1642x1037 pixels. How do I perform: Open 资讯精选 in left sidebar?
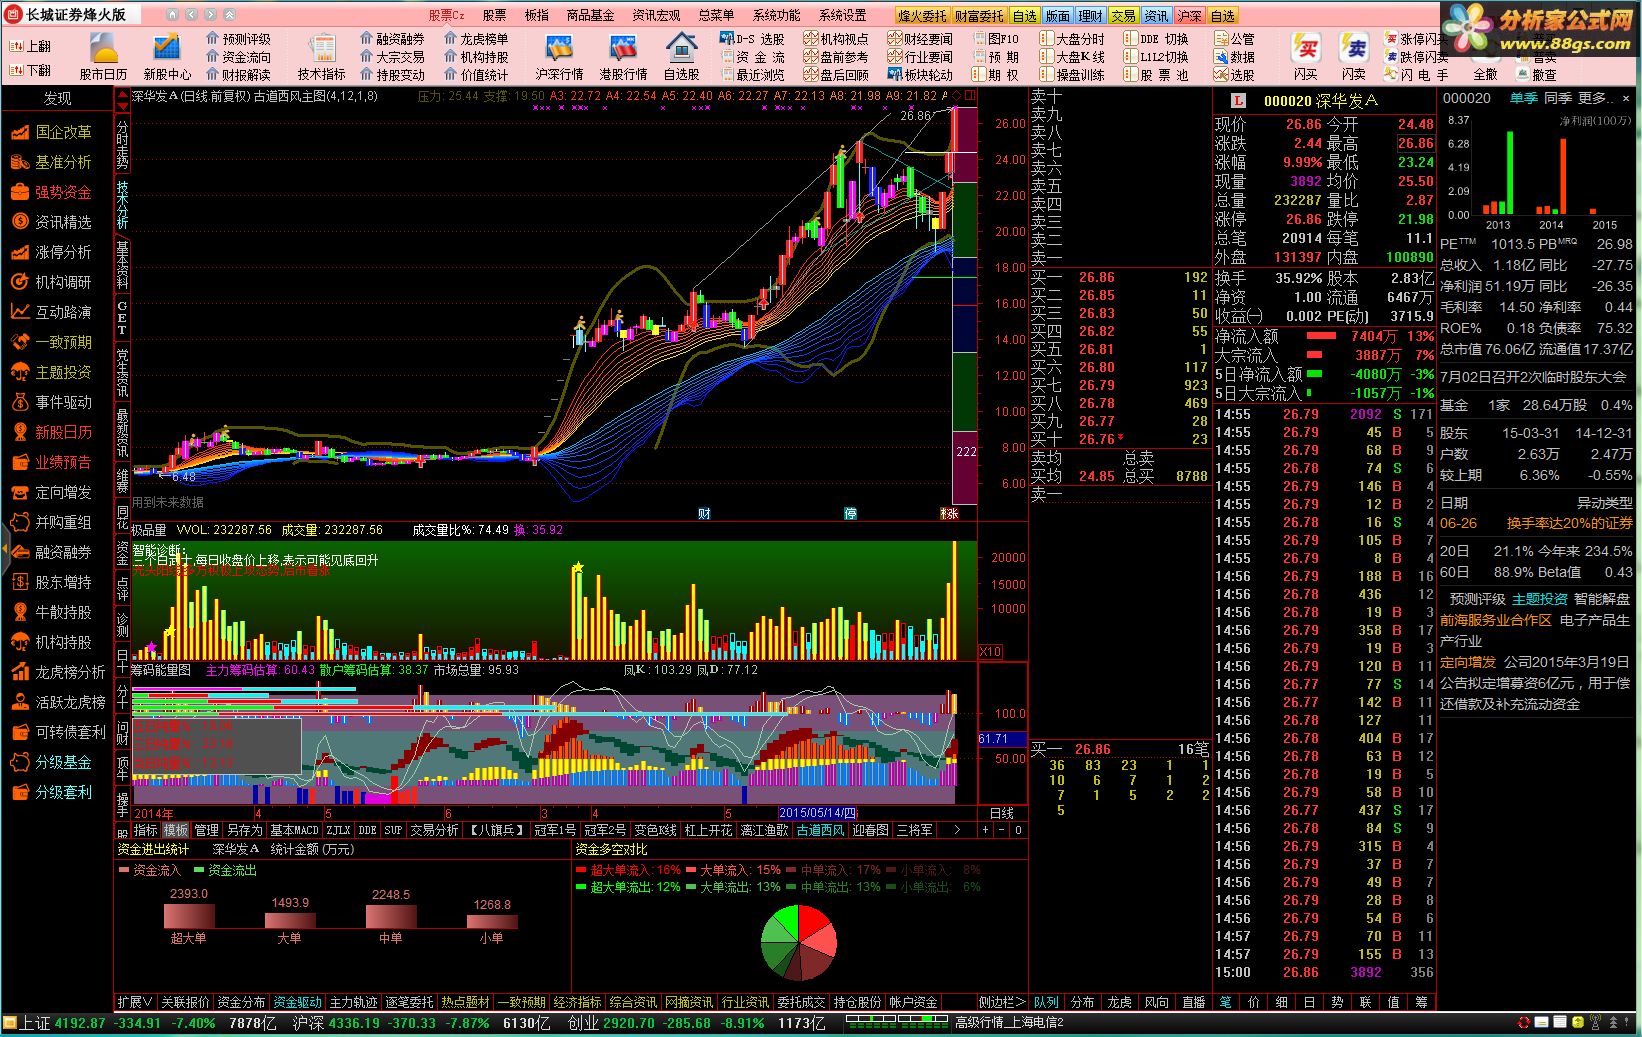click(x=52, y=222)
